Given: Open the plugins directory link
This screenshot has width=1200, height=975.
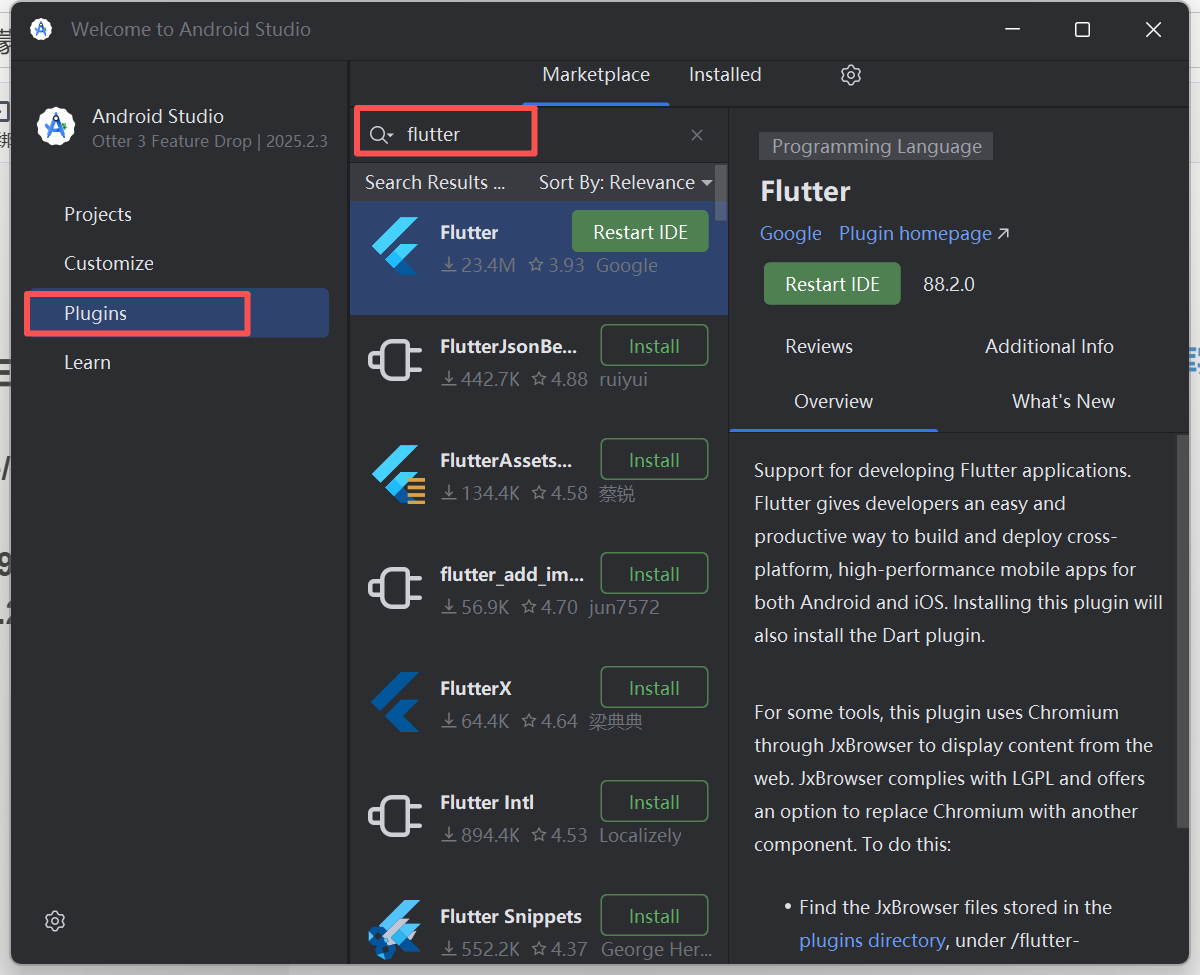Looking at the screenshot, I should click(x=872, y=940).
